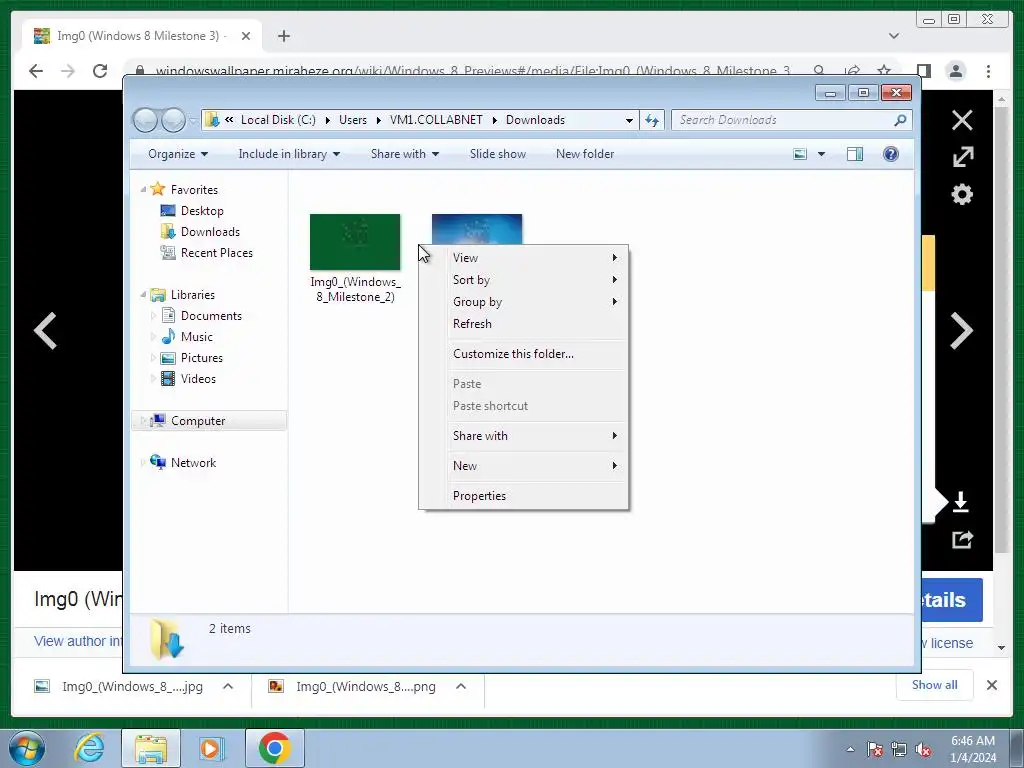Open options arrow for png download
Image resolution: width=1024 pixels, height=768 pixels.
(x=461, y=686)
